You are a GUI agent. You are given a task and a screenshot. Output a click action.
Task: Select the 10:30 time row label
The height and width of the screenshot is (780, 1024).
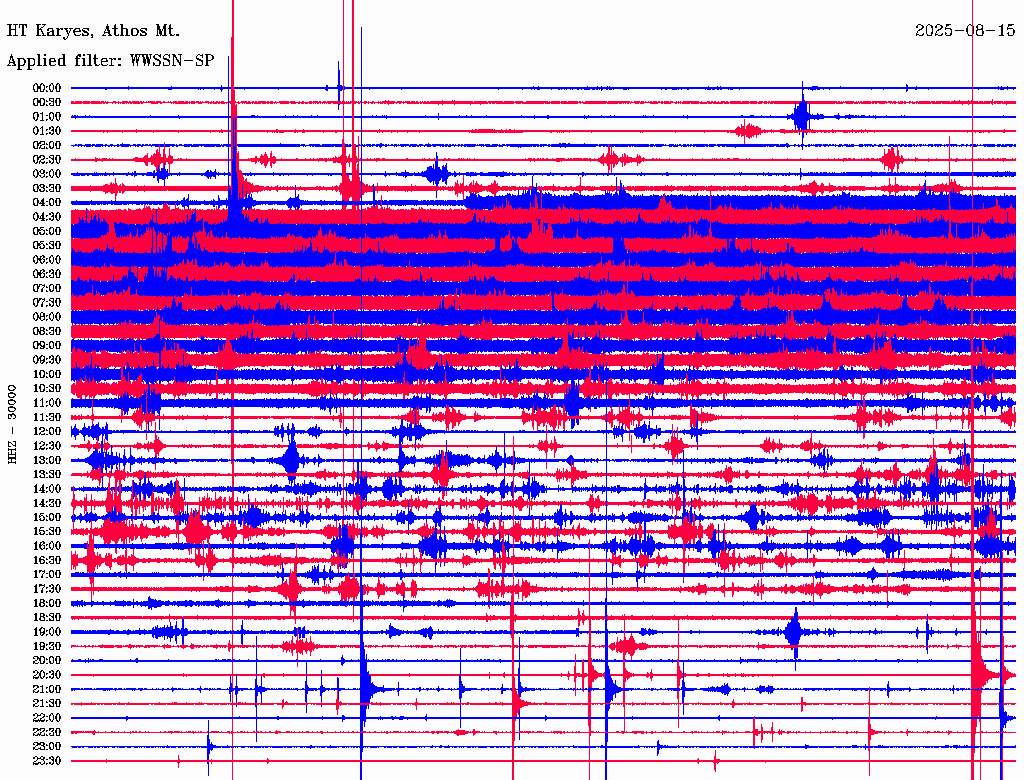pyautogui.click(x=46, y=388)
